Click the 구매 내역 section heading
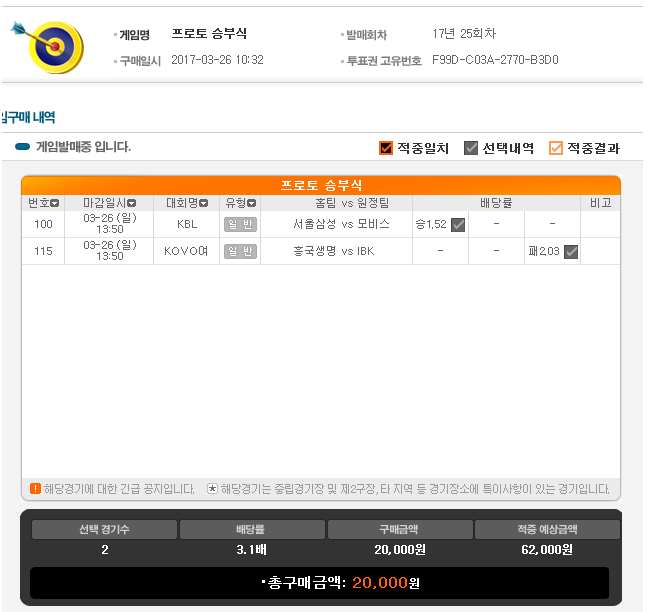The height and width of the screenshot is (612, 649). coord(28,118)
